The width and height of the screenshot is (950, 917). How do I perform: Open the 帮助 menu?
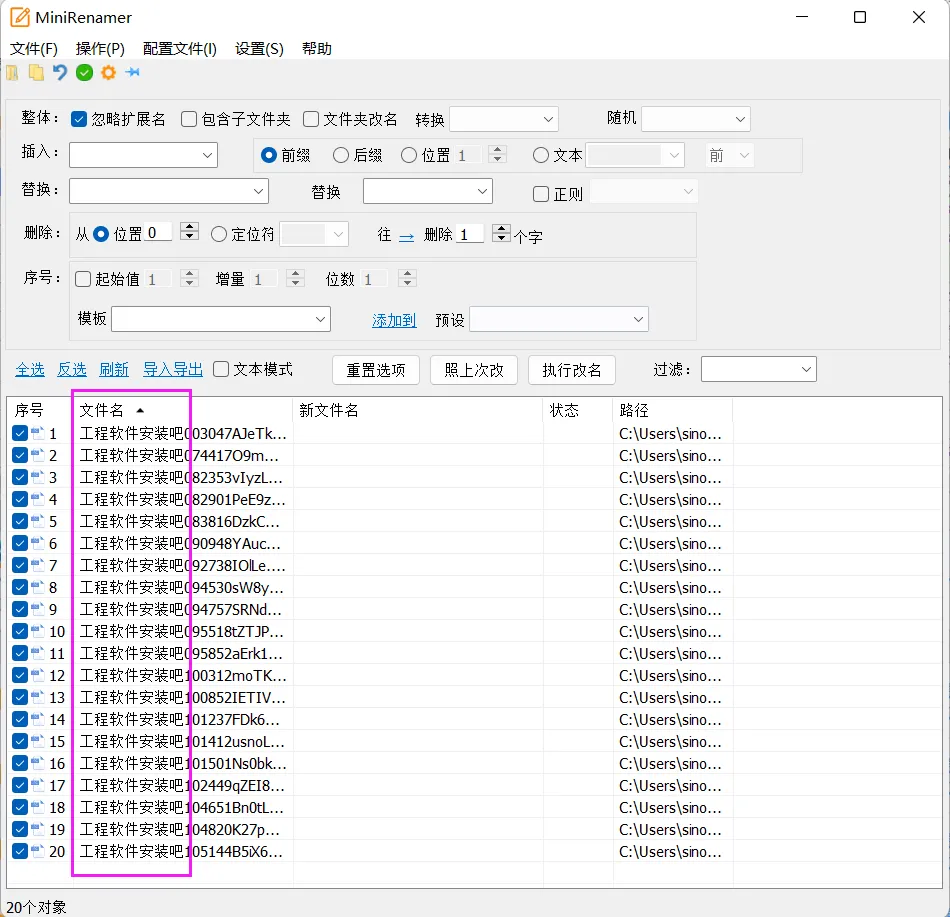(317, 48)
